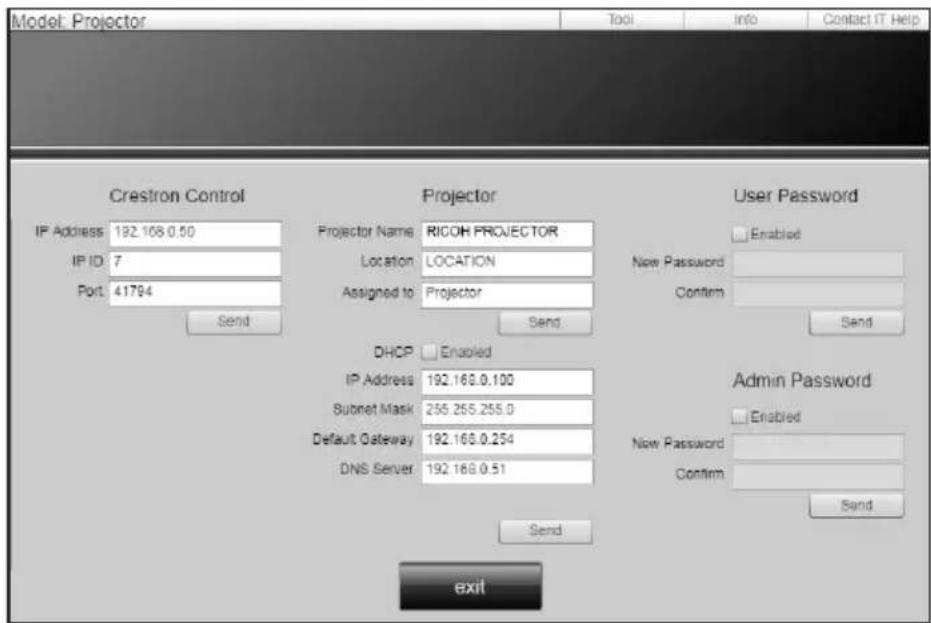
Task: Click the DNS Server field
Action: coord(507,470)
